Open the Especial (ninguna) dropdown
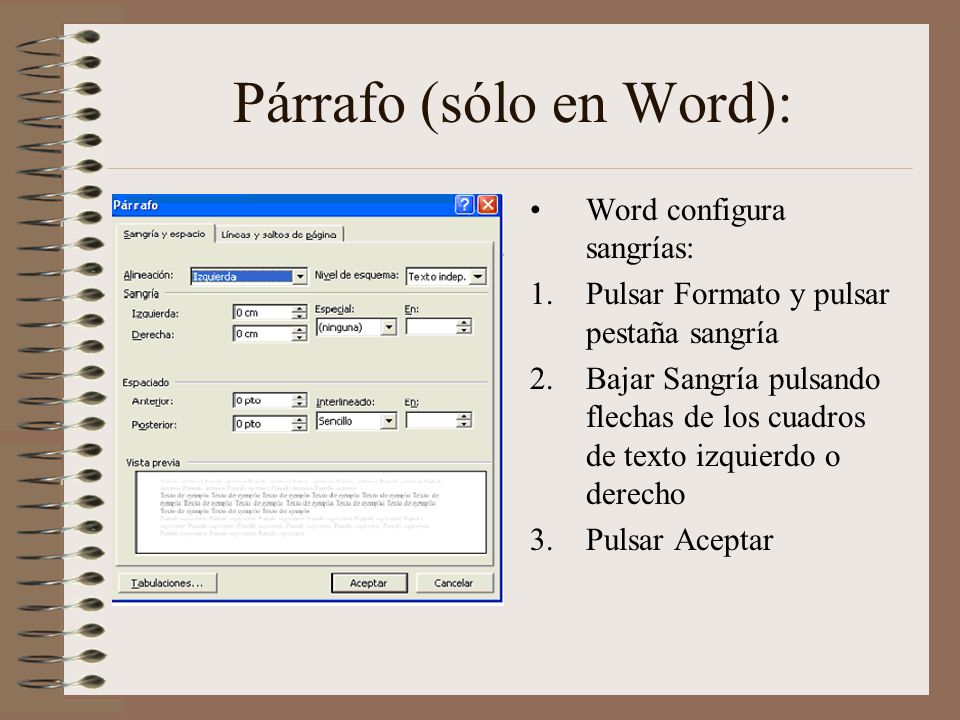960x720 pixels. (356, 328)
